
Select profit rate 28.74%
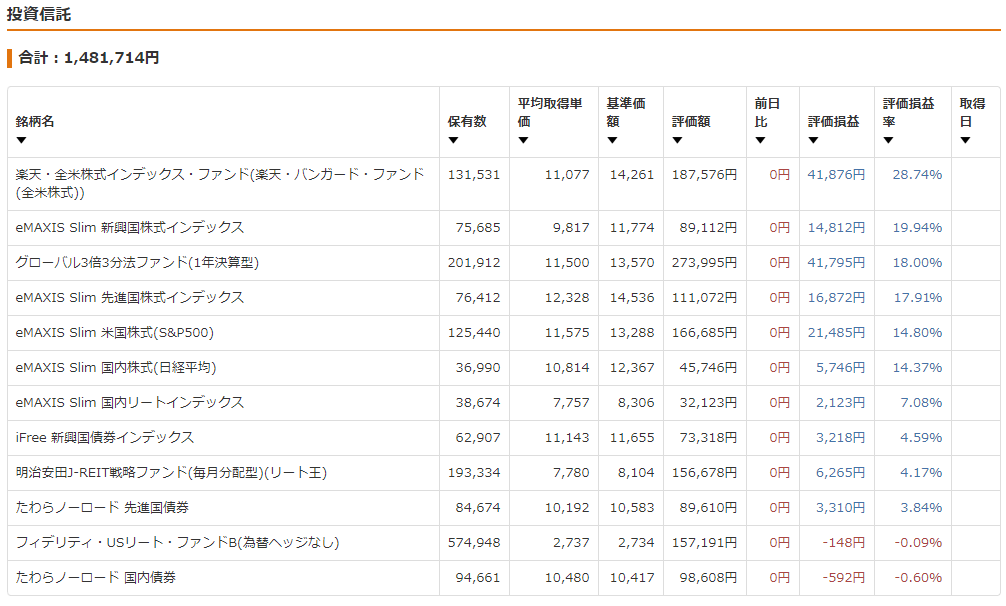point(917,174)
